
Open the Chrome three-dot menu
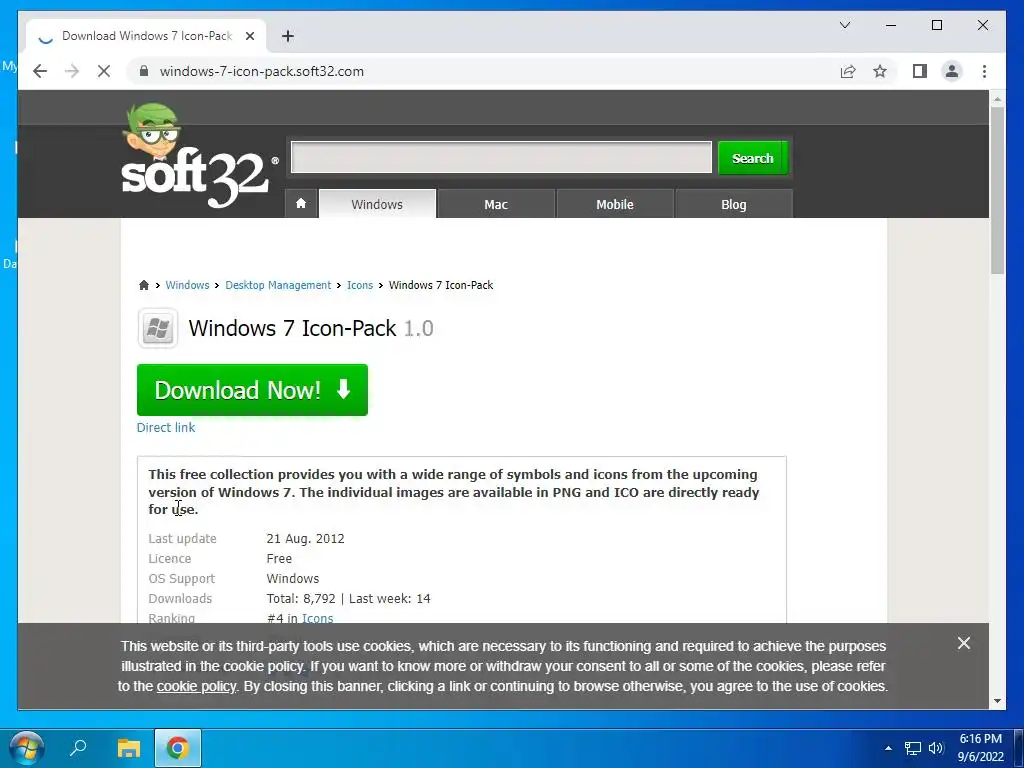984,71
